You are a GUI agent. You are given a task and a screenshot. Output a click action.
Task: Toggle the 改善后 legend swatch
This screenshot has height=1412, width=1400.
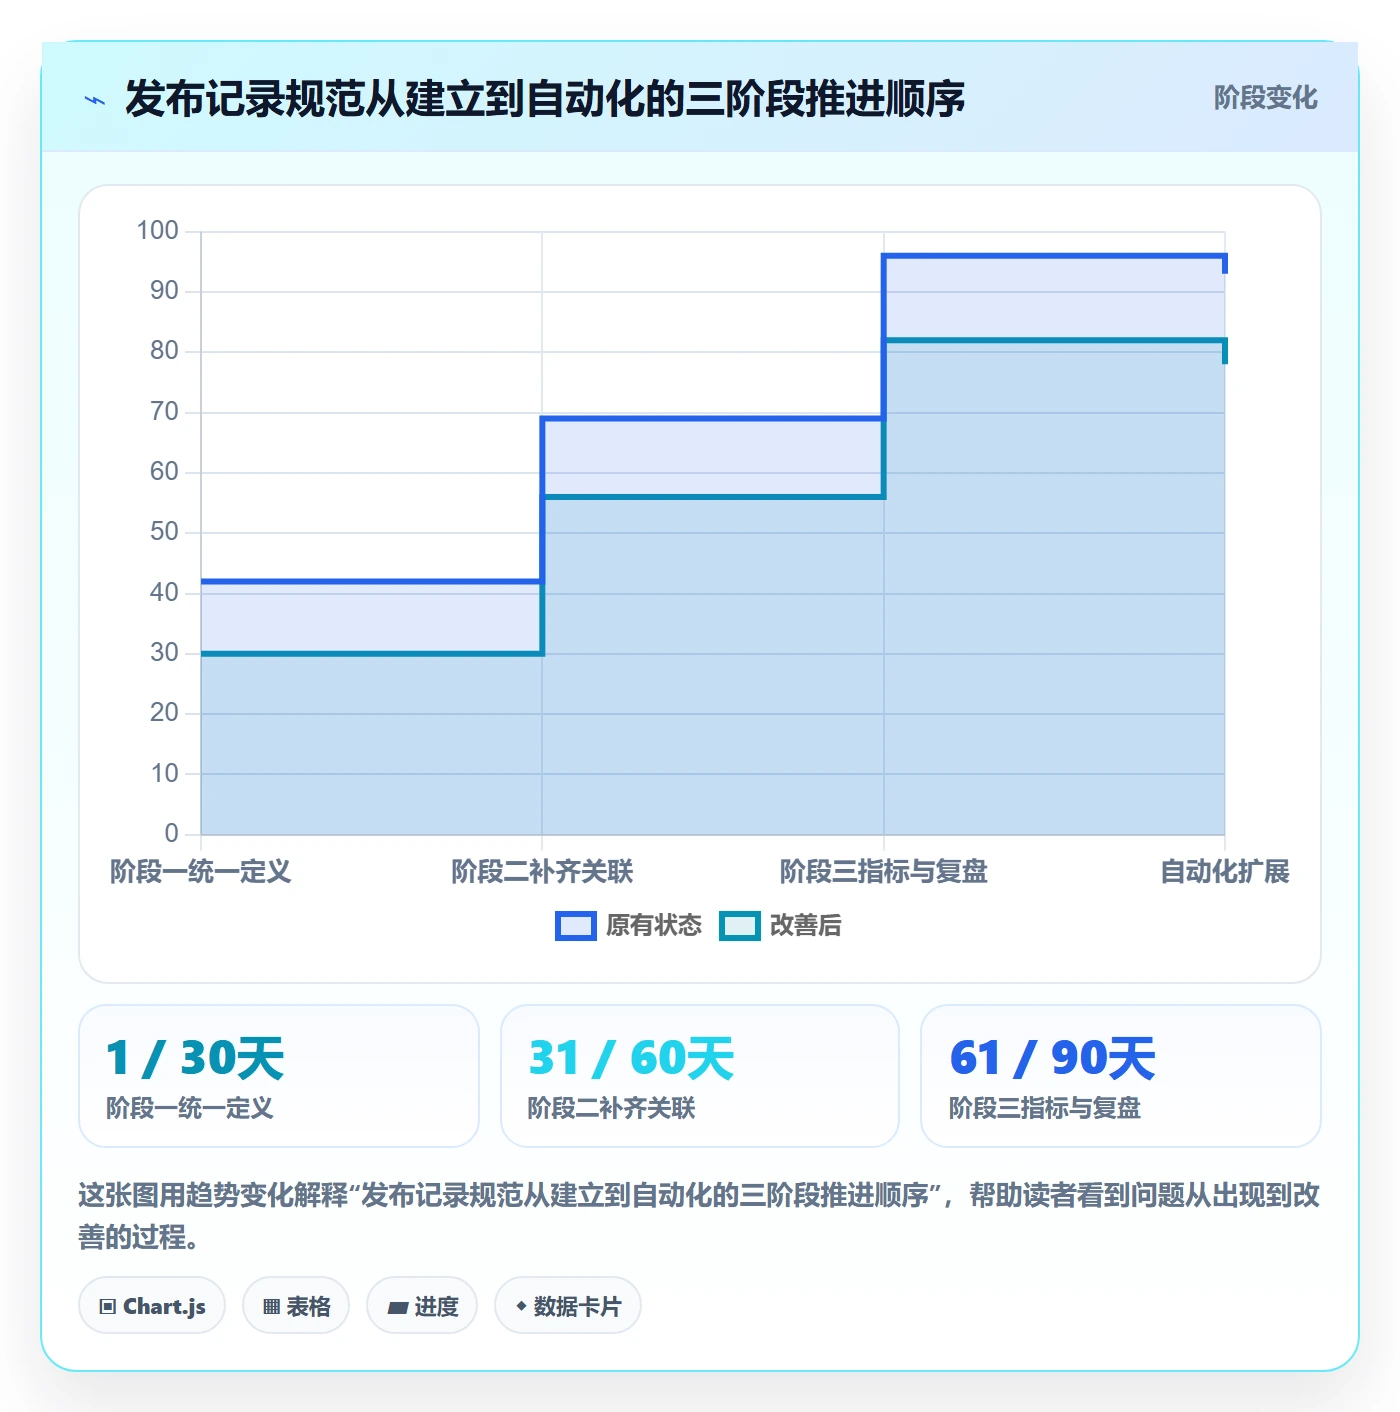[740, 926]
